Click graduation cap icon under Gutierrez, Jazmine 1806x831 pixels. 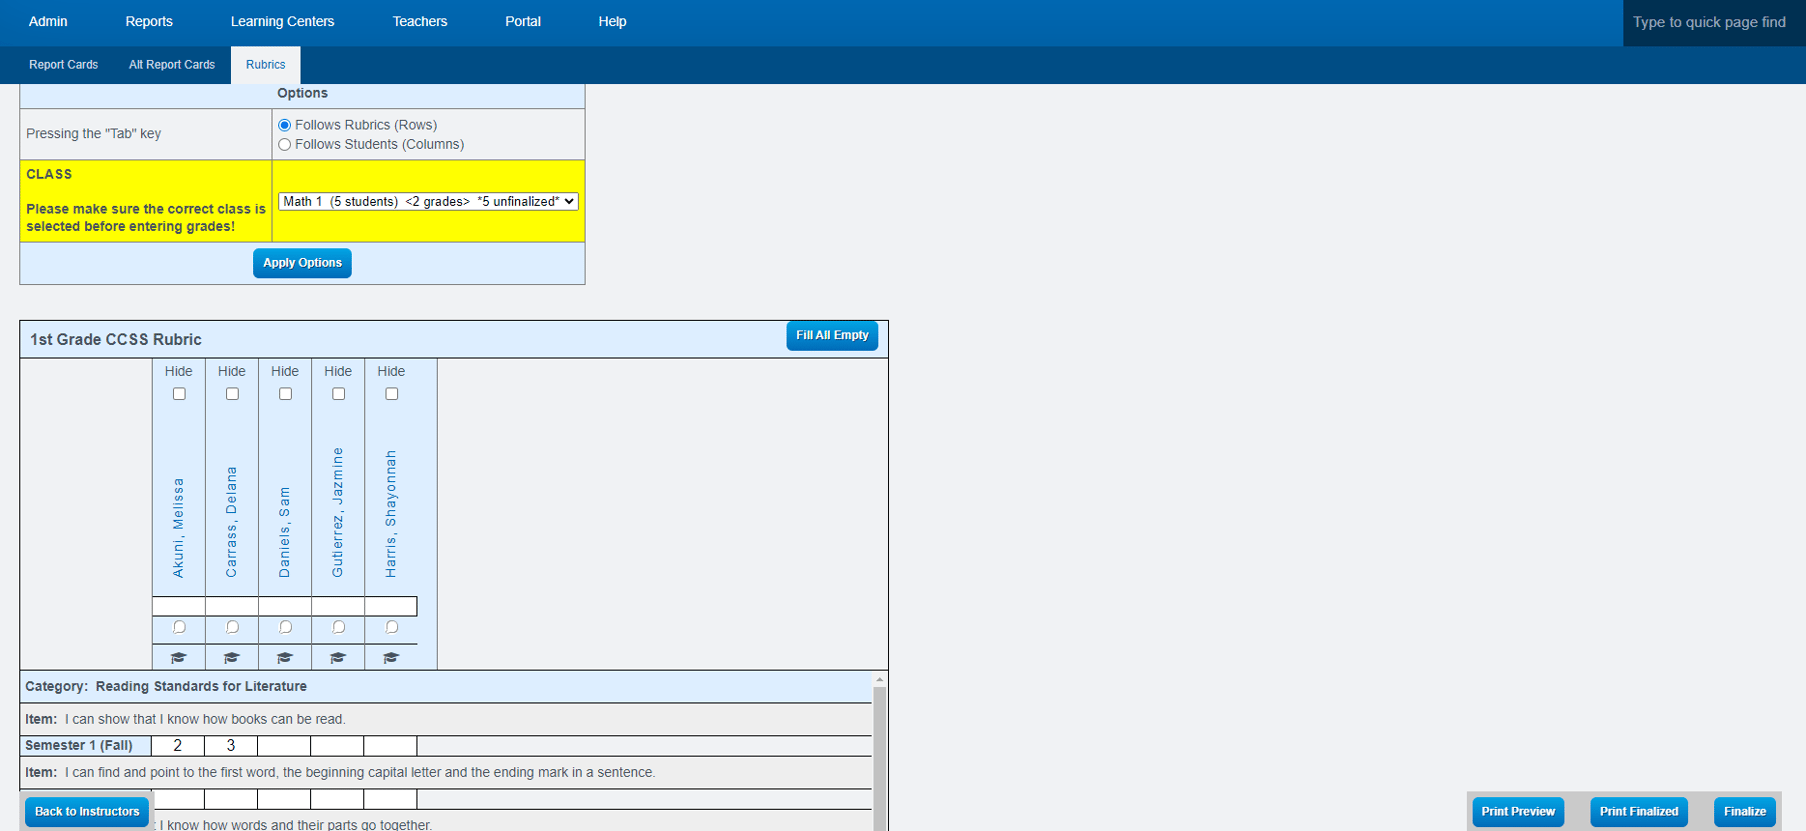pos(338,657)
